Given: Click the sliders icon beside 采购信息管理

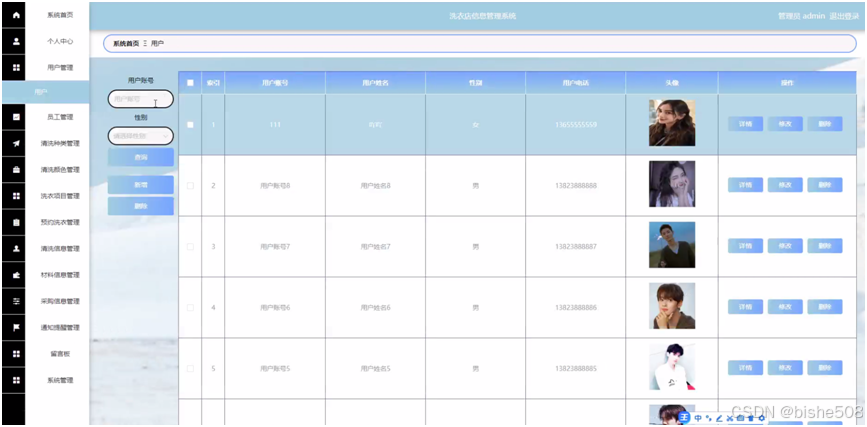Looking at the screenshot, I should 16,301.
